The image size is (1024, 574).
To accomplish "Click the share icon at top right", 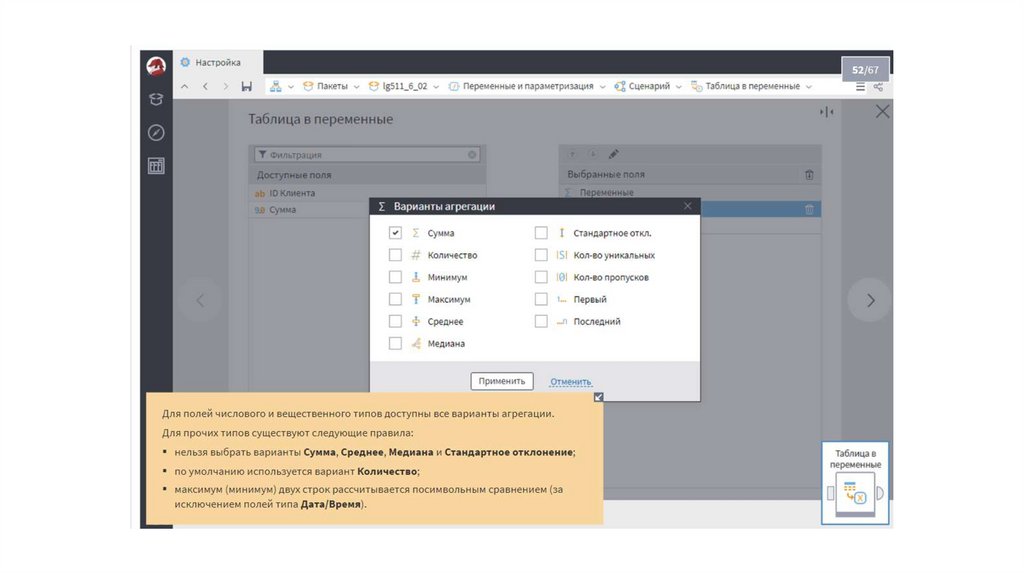I will click(878, 87).
